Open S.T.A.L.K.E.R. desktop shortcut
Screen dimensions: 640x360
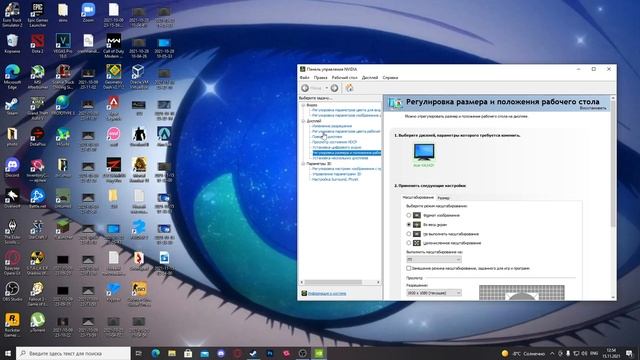[38, 262]
